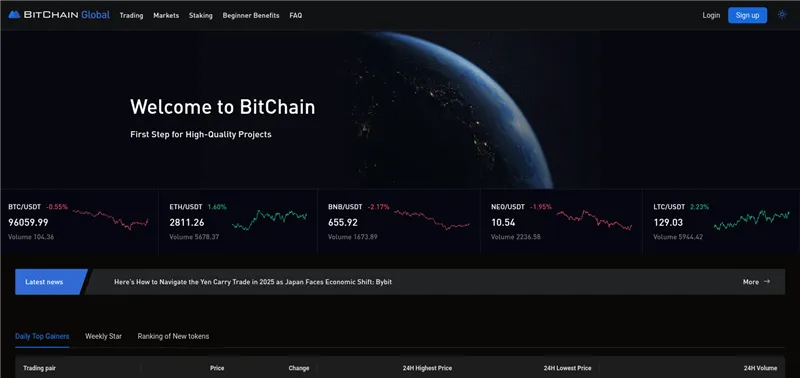Open the Staking page

(x=201, y=15)
